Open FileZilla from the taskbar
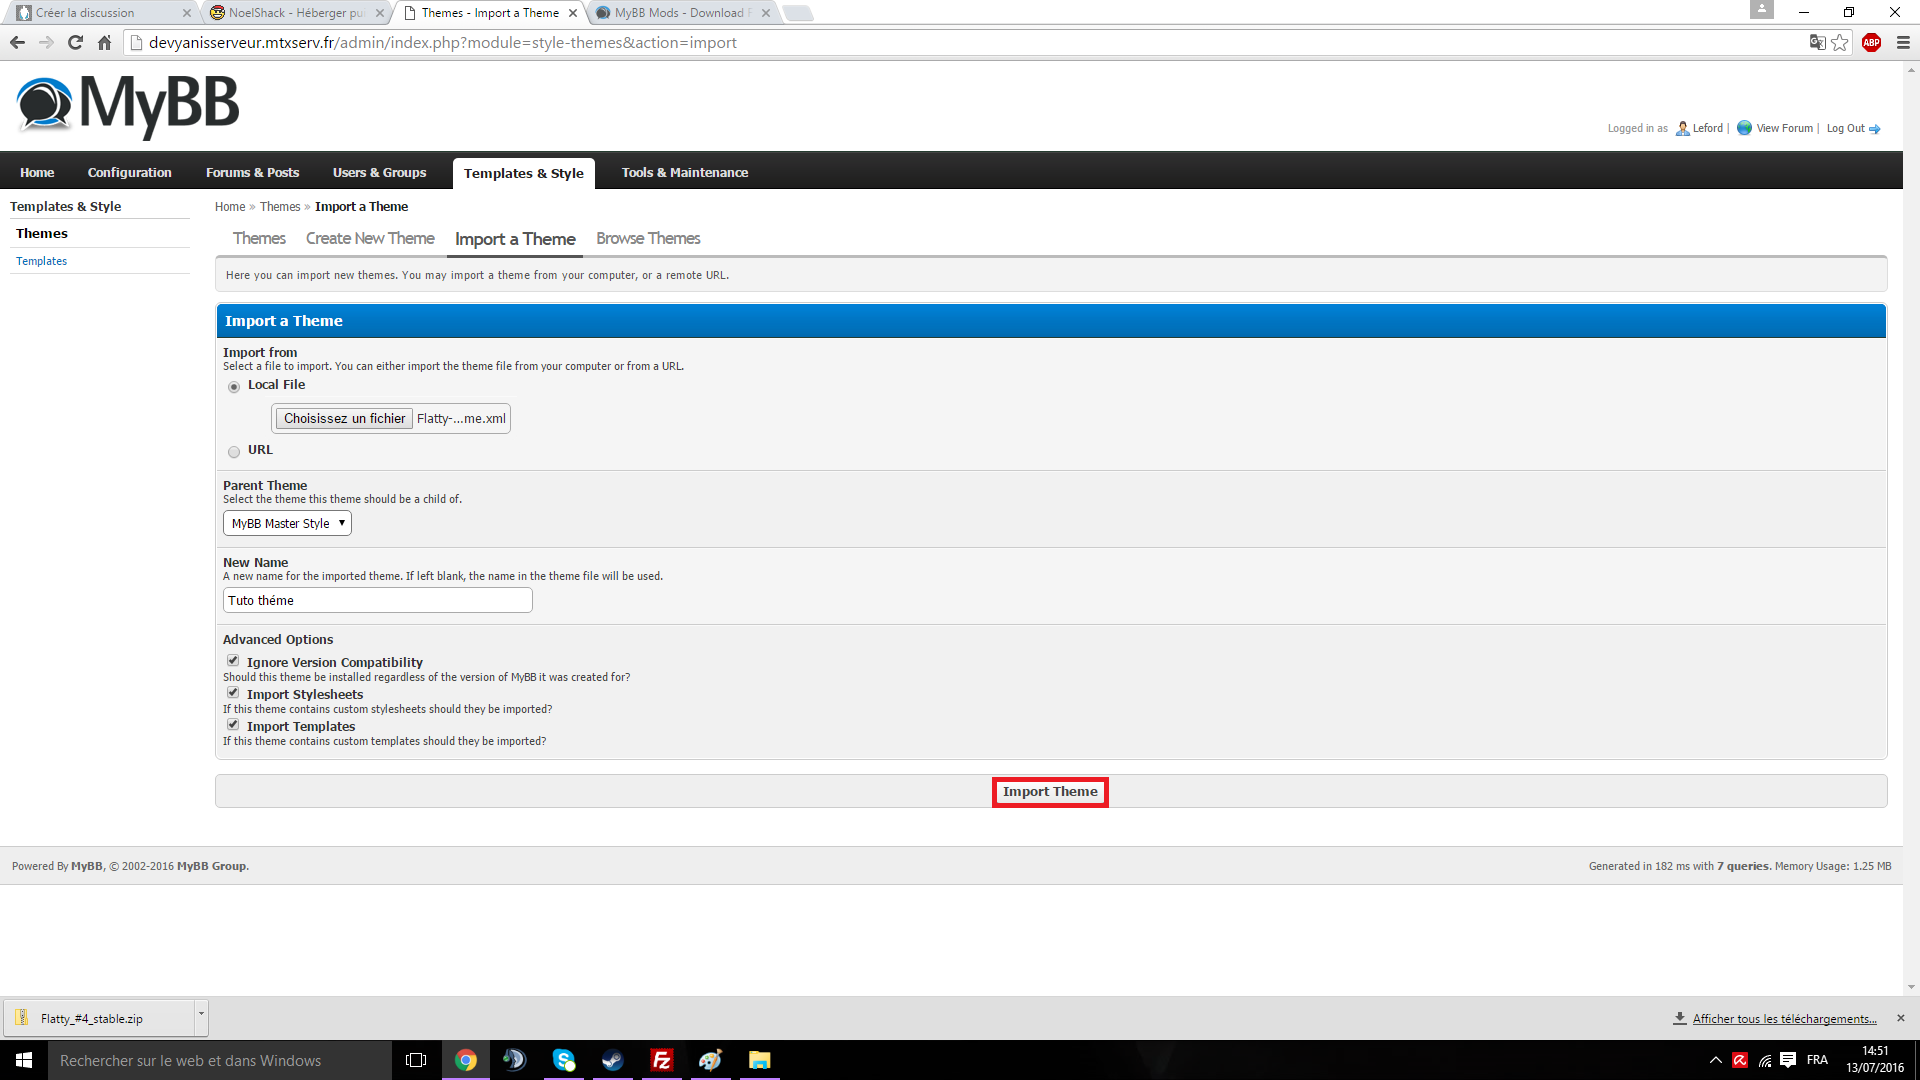Image resolution: width=1920 pixels, height=1080 pixels. pyautogui.click(x=661, y=1060)
